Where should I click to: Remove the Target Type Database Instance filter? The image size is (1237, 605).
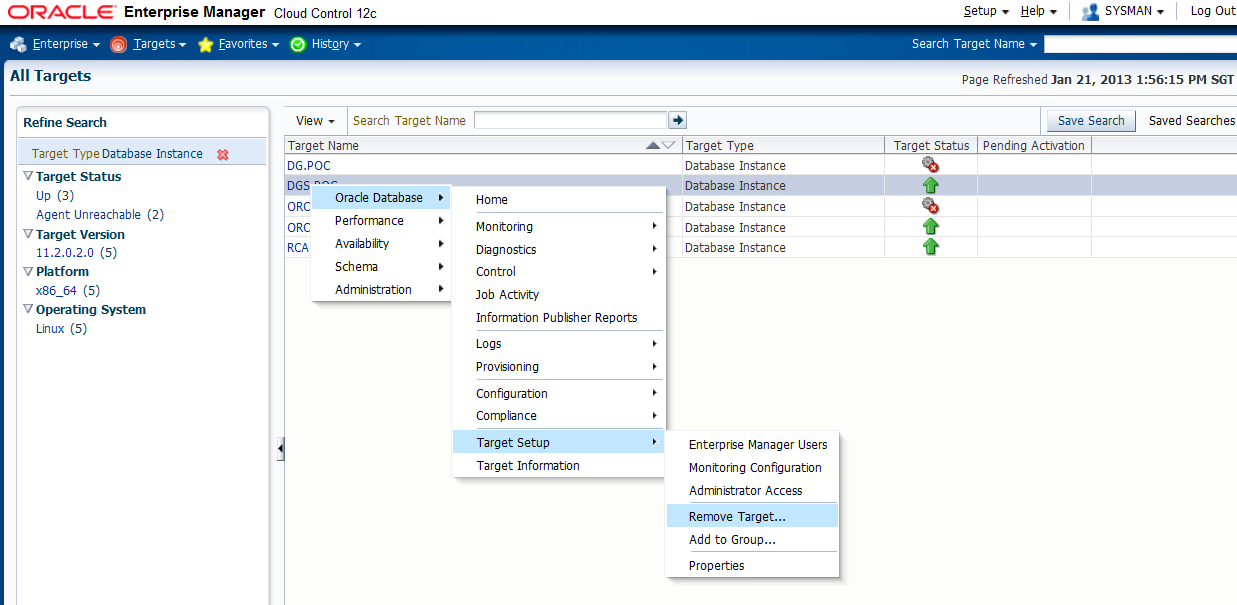223,154
